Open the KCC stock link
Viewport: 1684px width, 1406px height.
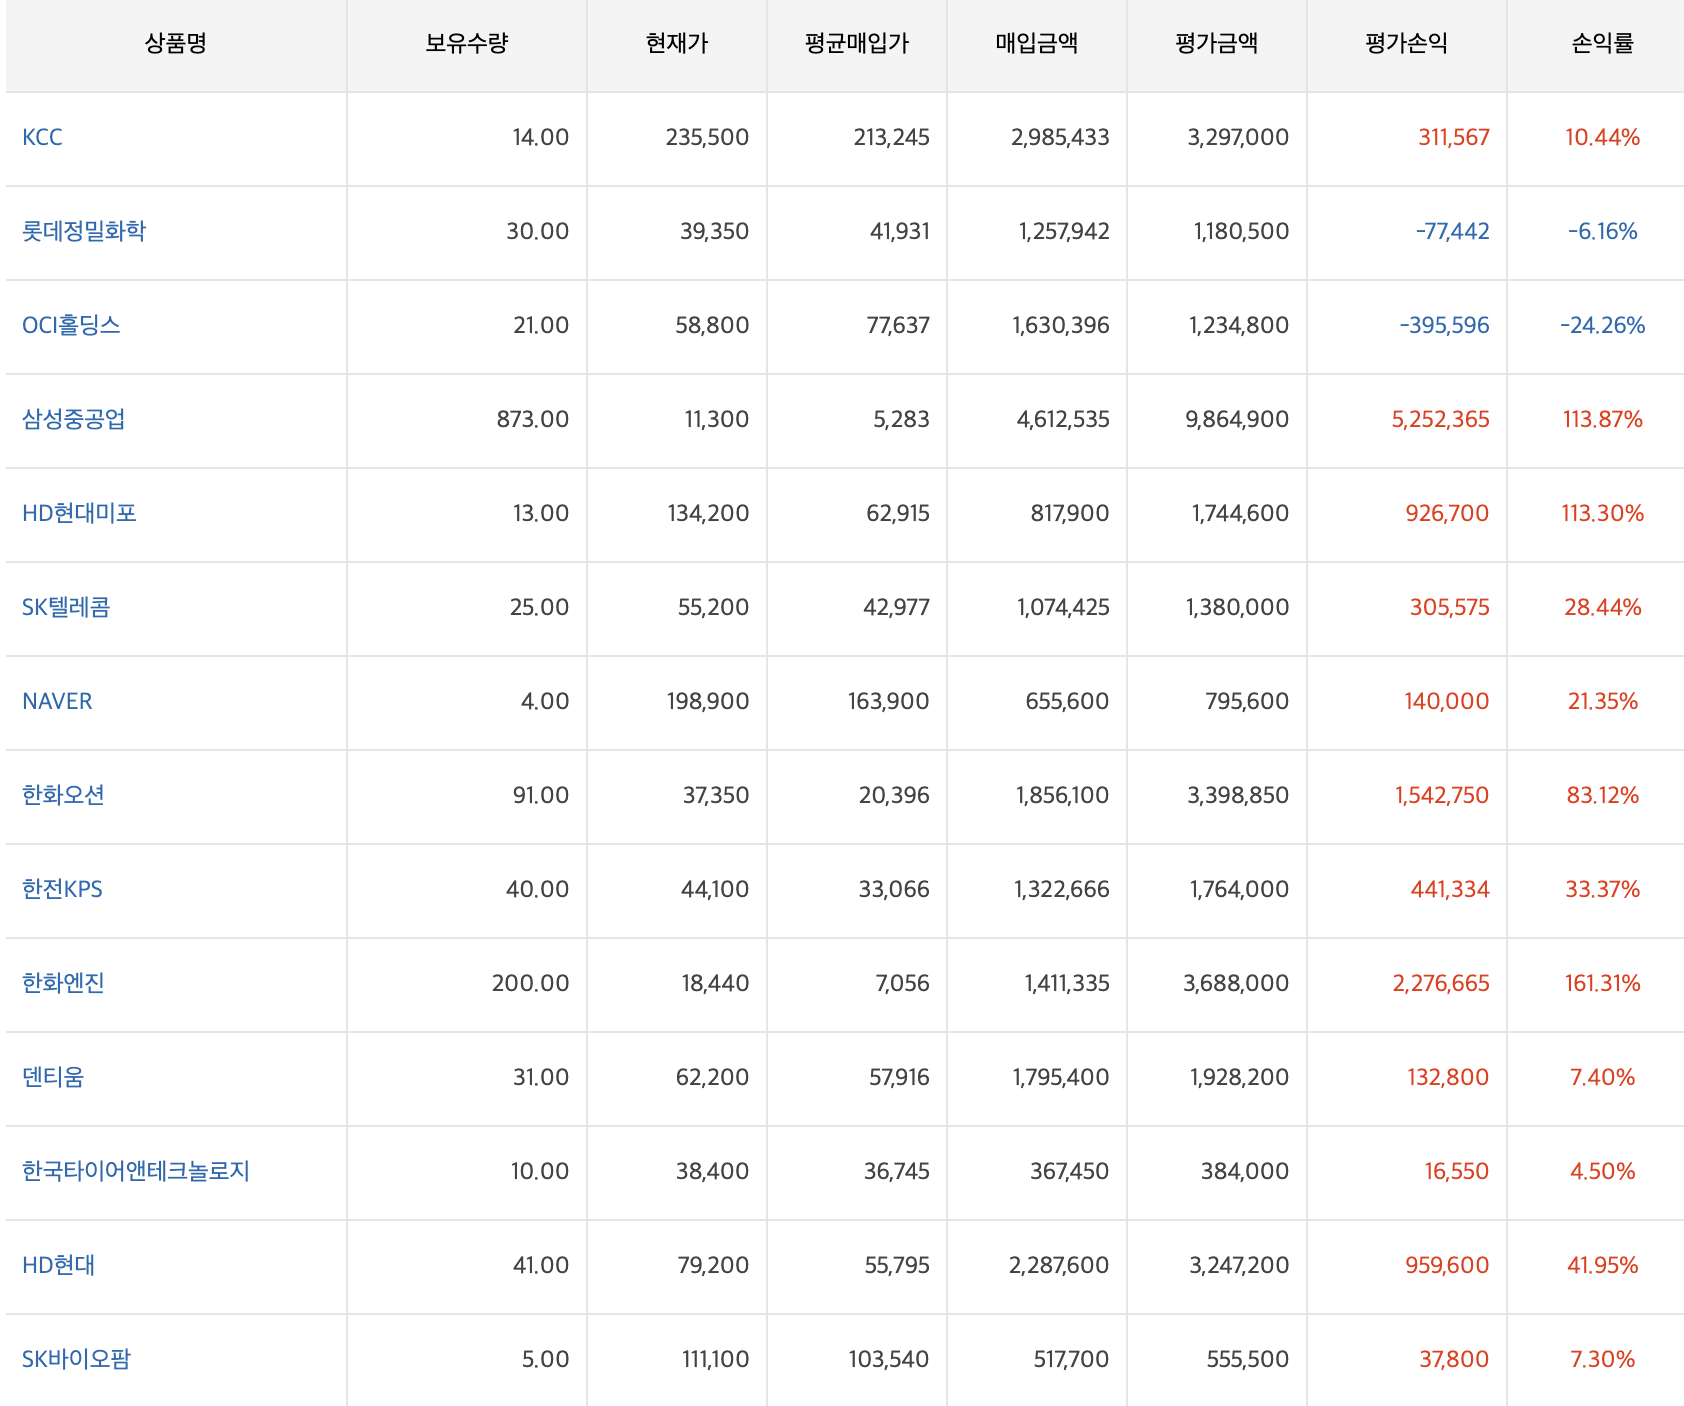[x=42, y=138]
